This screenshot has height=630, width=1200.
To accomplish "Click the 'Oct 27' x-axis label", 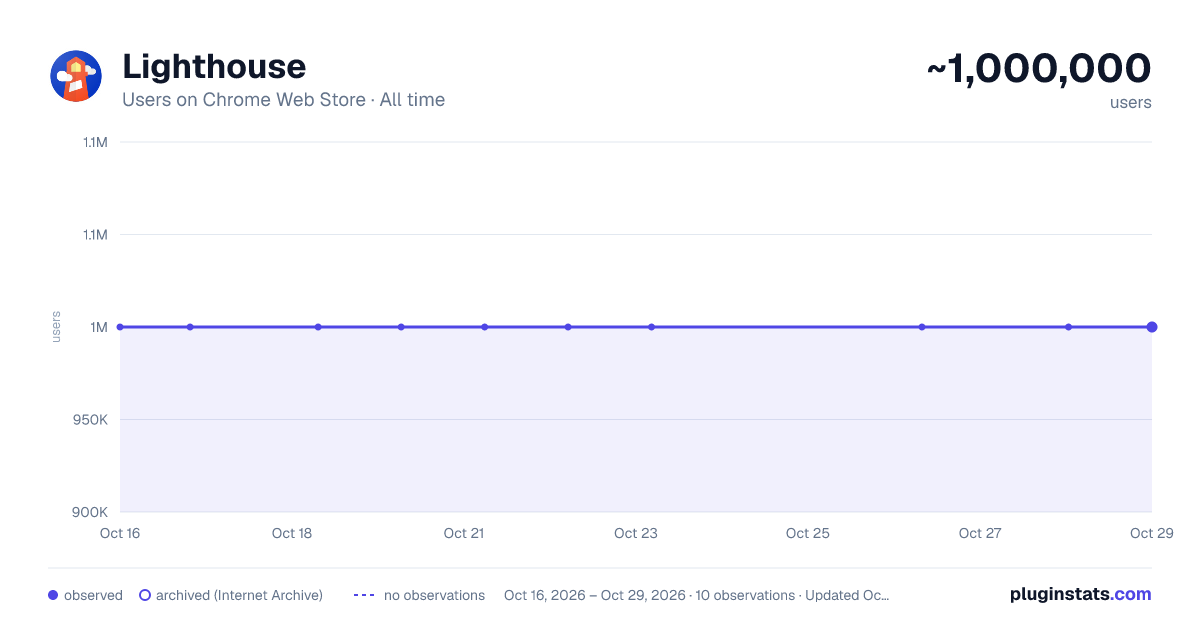I will click(980, 533).
